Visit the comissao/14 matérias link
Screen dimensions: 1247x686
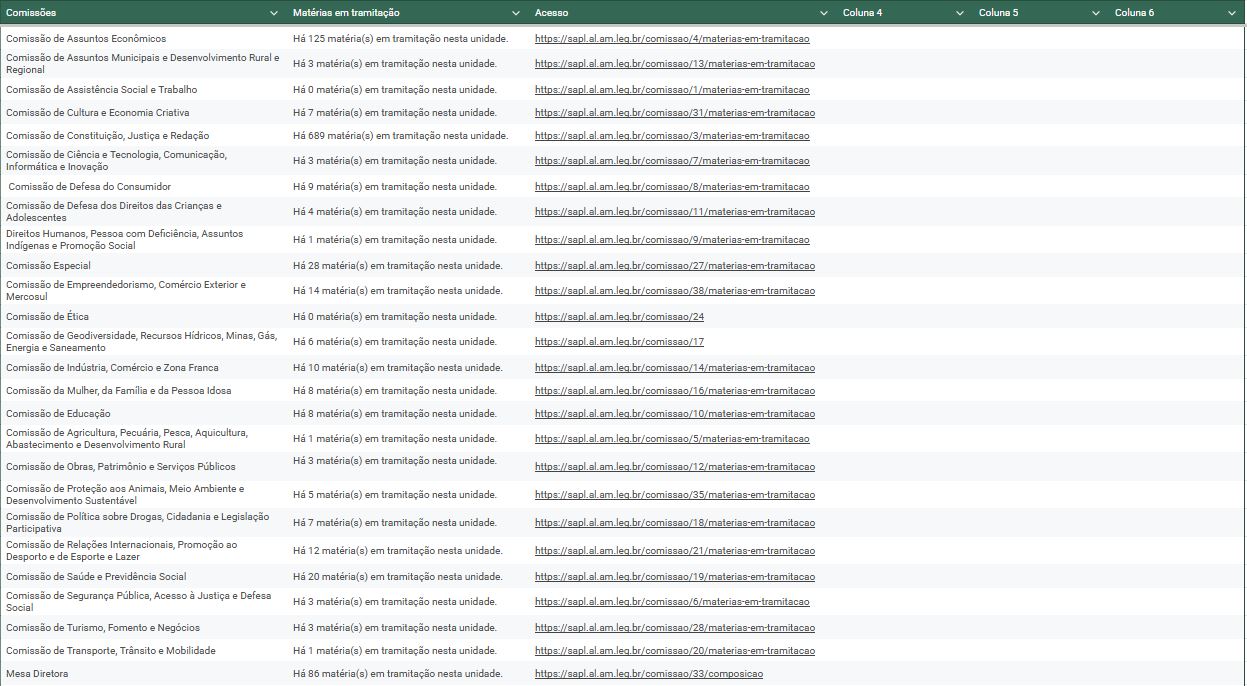click(675, 368)
